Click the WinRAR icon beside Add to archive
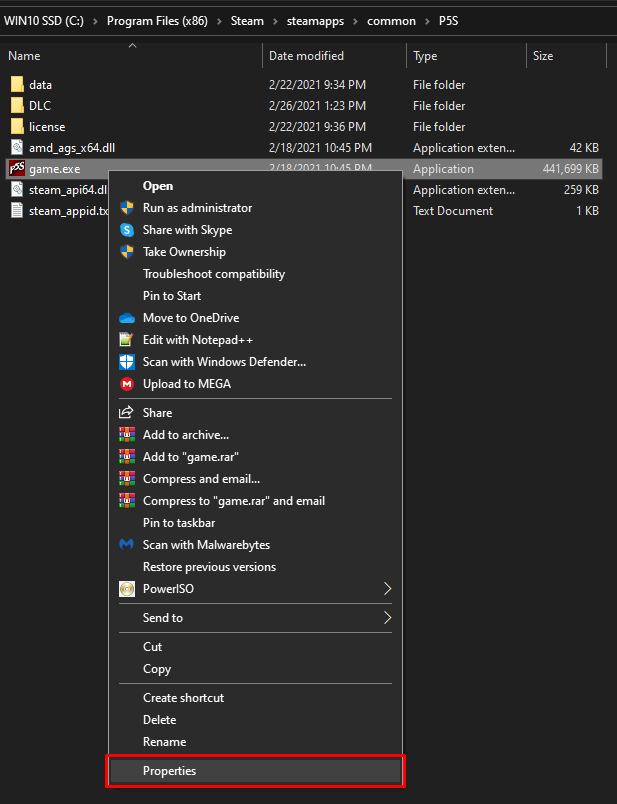 pyautogui.click(x=127, y=435)
